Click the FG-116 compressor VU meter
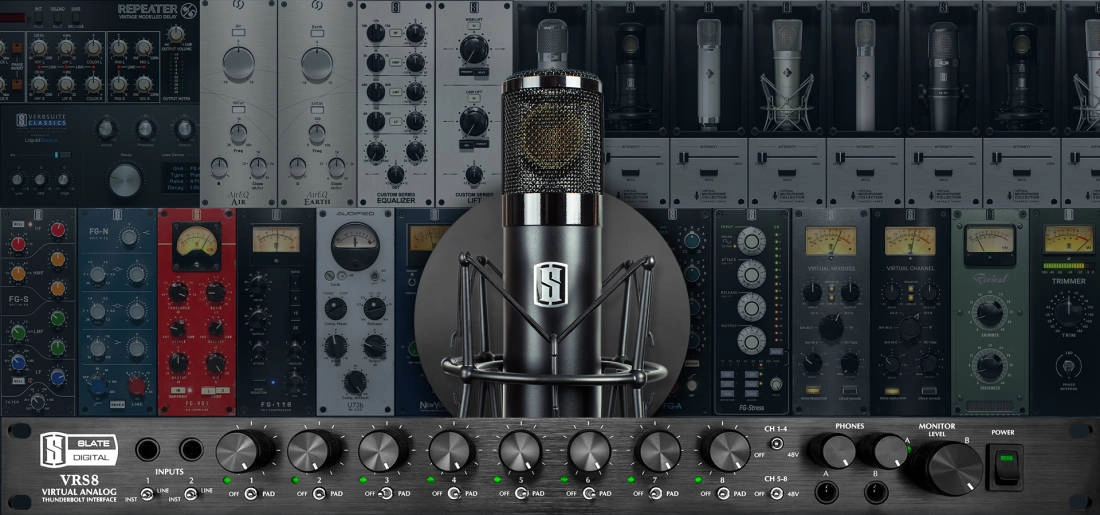The width and height of the screenshot is (1100, 515). pyautogui.click(x=275, y=240)
